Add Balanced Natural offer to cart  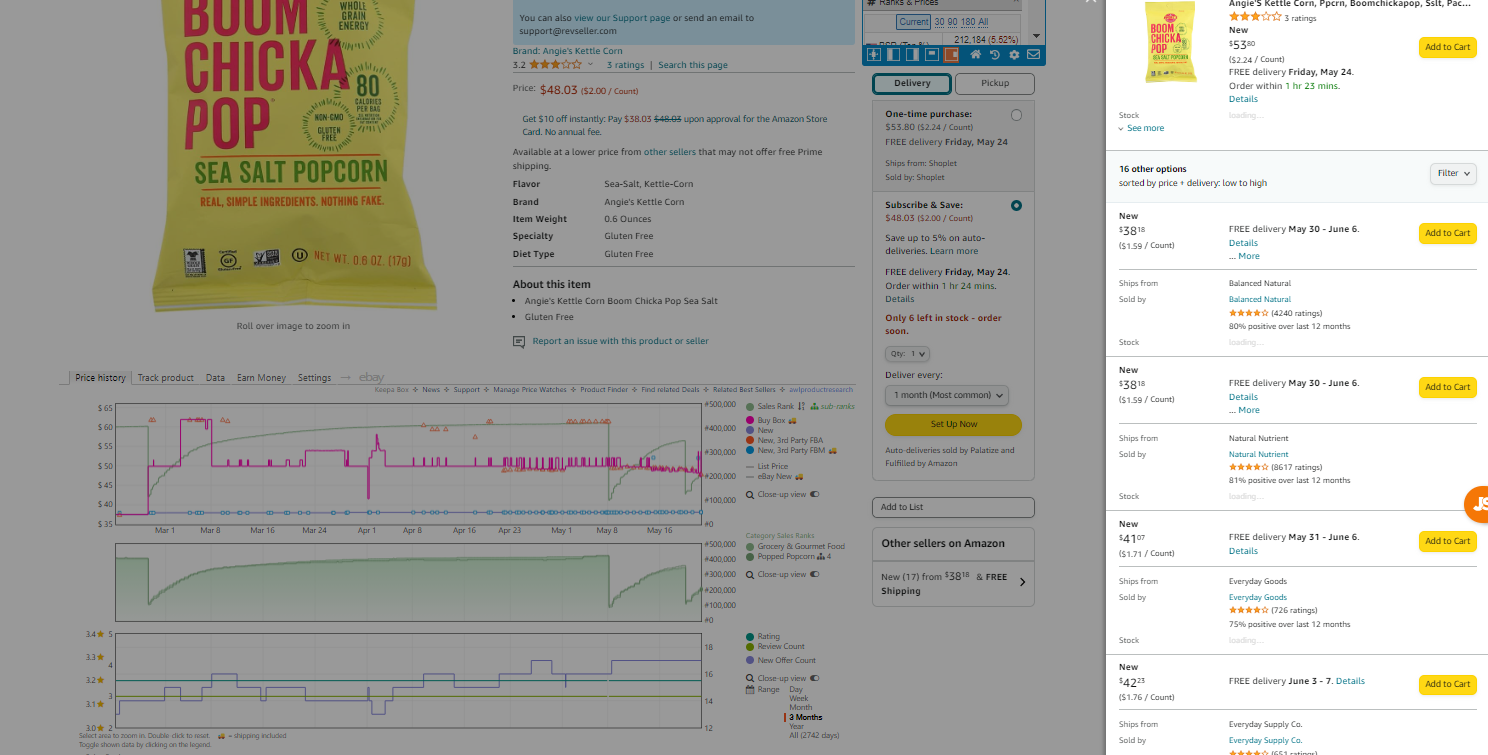pos(1447,233)
